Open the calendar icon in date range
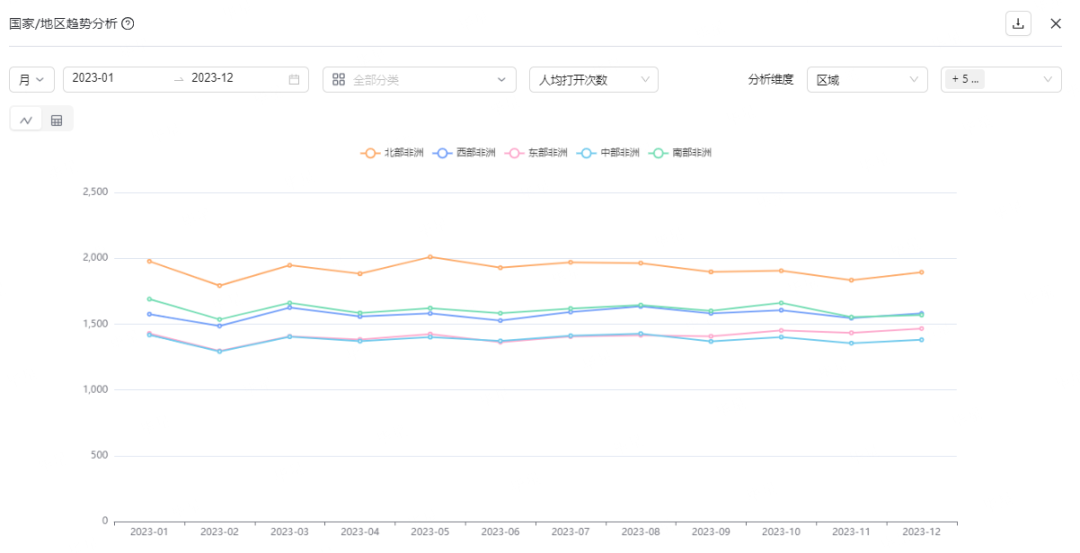 294,80
